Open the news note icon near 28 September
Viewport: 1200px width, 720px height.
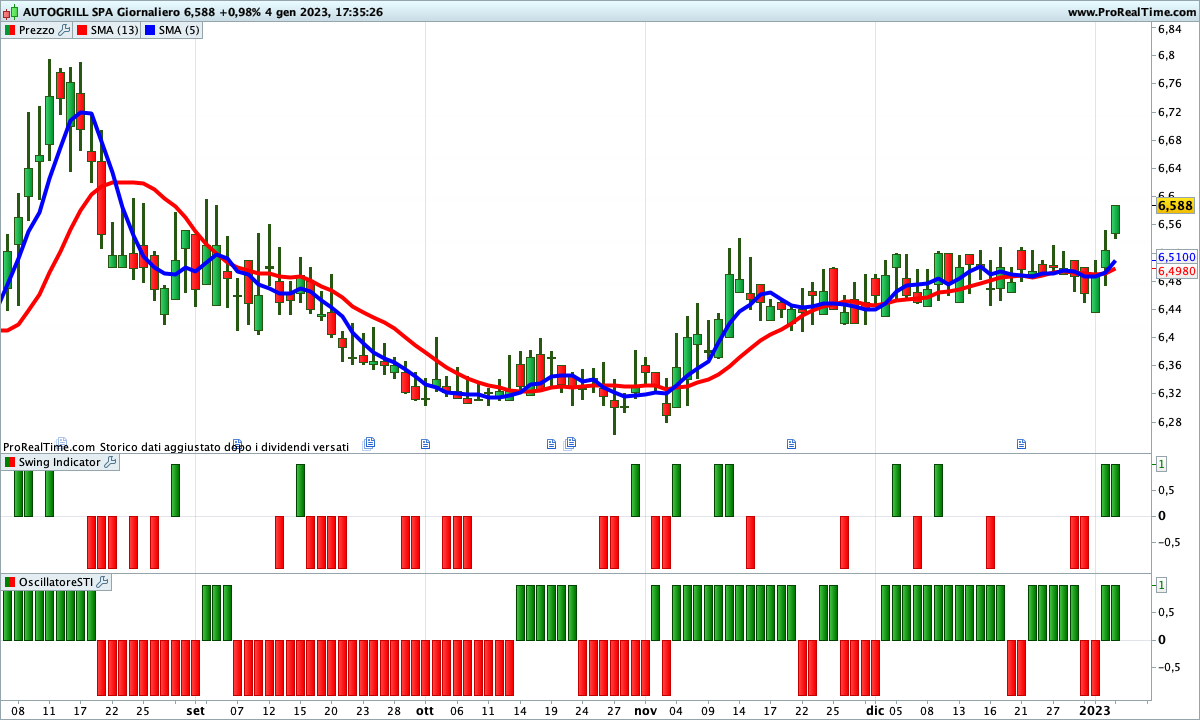[x=369, y=442]
